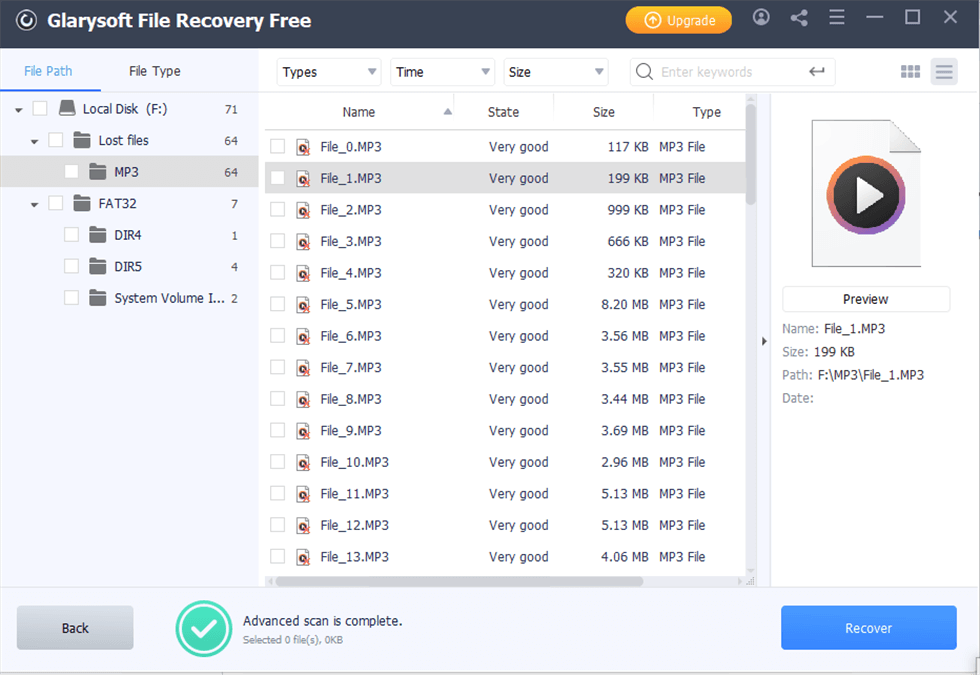Open the Types filter dropdown
Screen dimensions: 980x675
329,72
